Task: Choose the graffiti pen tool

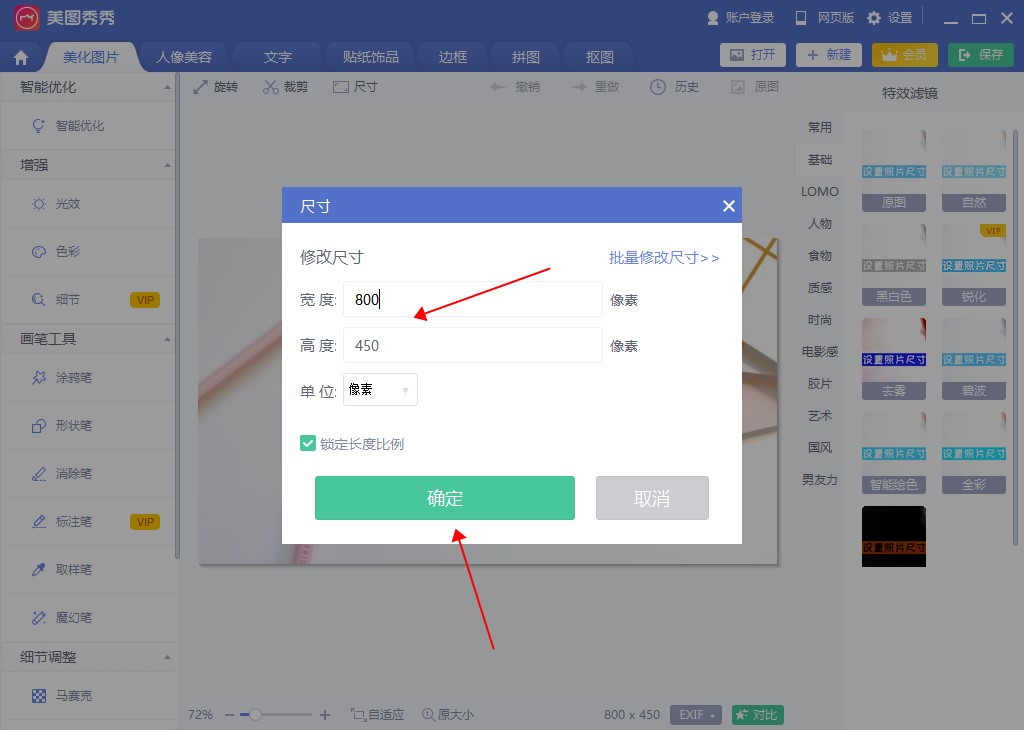Action: 39,378
